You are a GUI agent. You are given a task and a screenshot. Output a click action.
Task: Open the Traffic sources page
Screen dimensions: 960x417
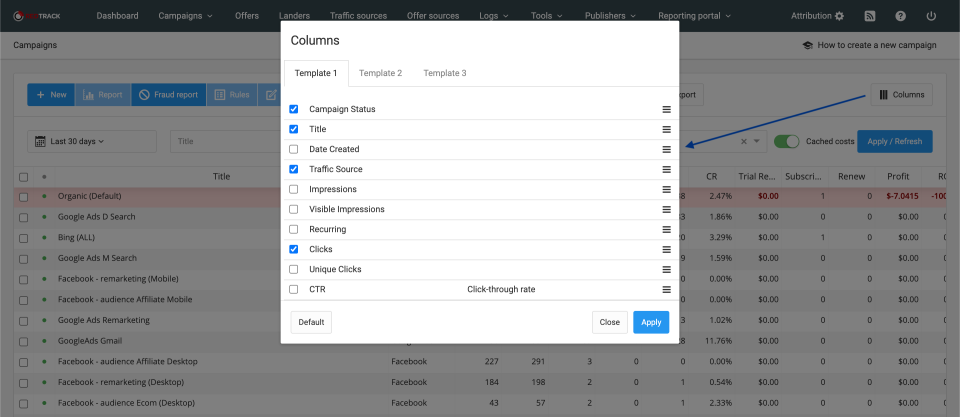pos(358,16)
